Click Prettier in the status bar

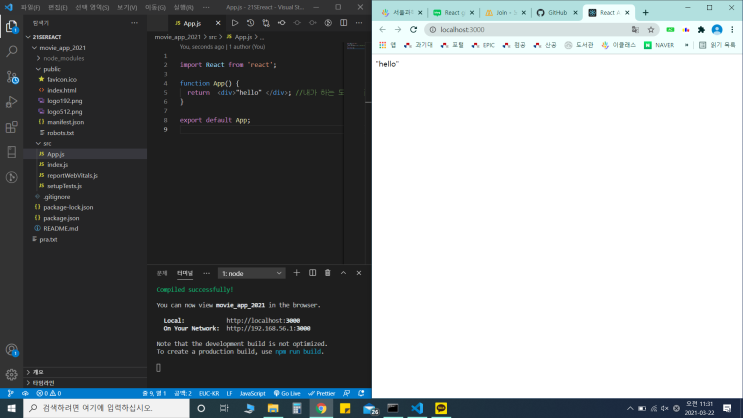[x=322, y=393]
